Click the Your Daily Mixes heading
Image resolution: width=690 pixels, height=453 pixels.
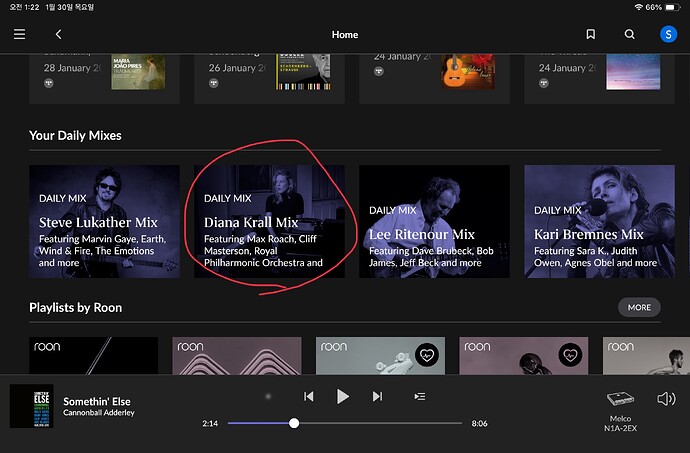pyautogui.click(x=75, y=136)
